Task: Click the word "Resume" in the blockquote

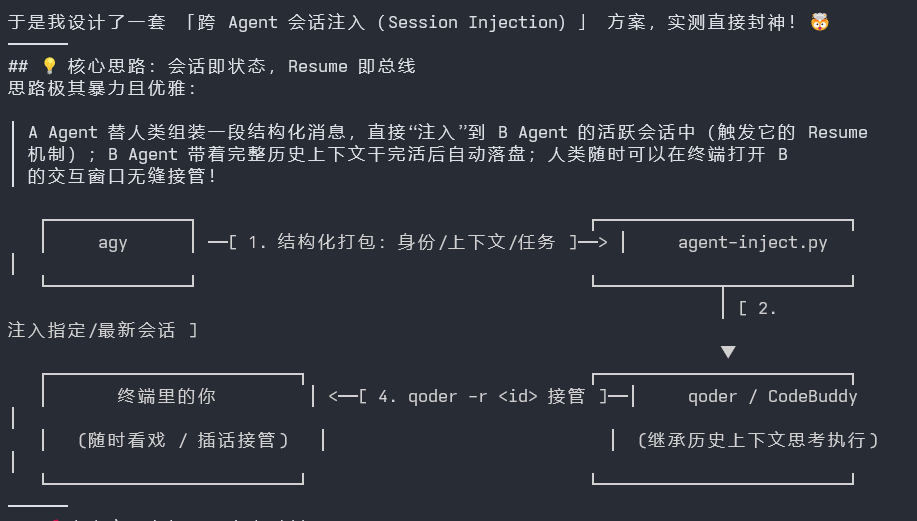Action: (837, 132)
